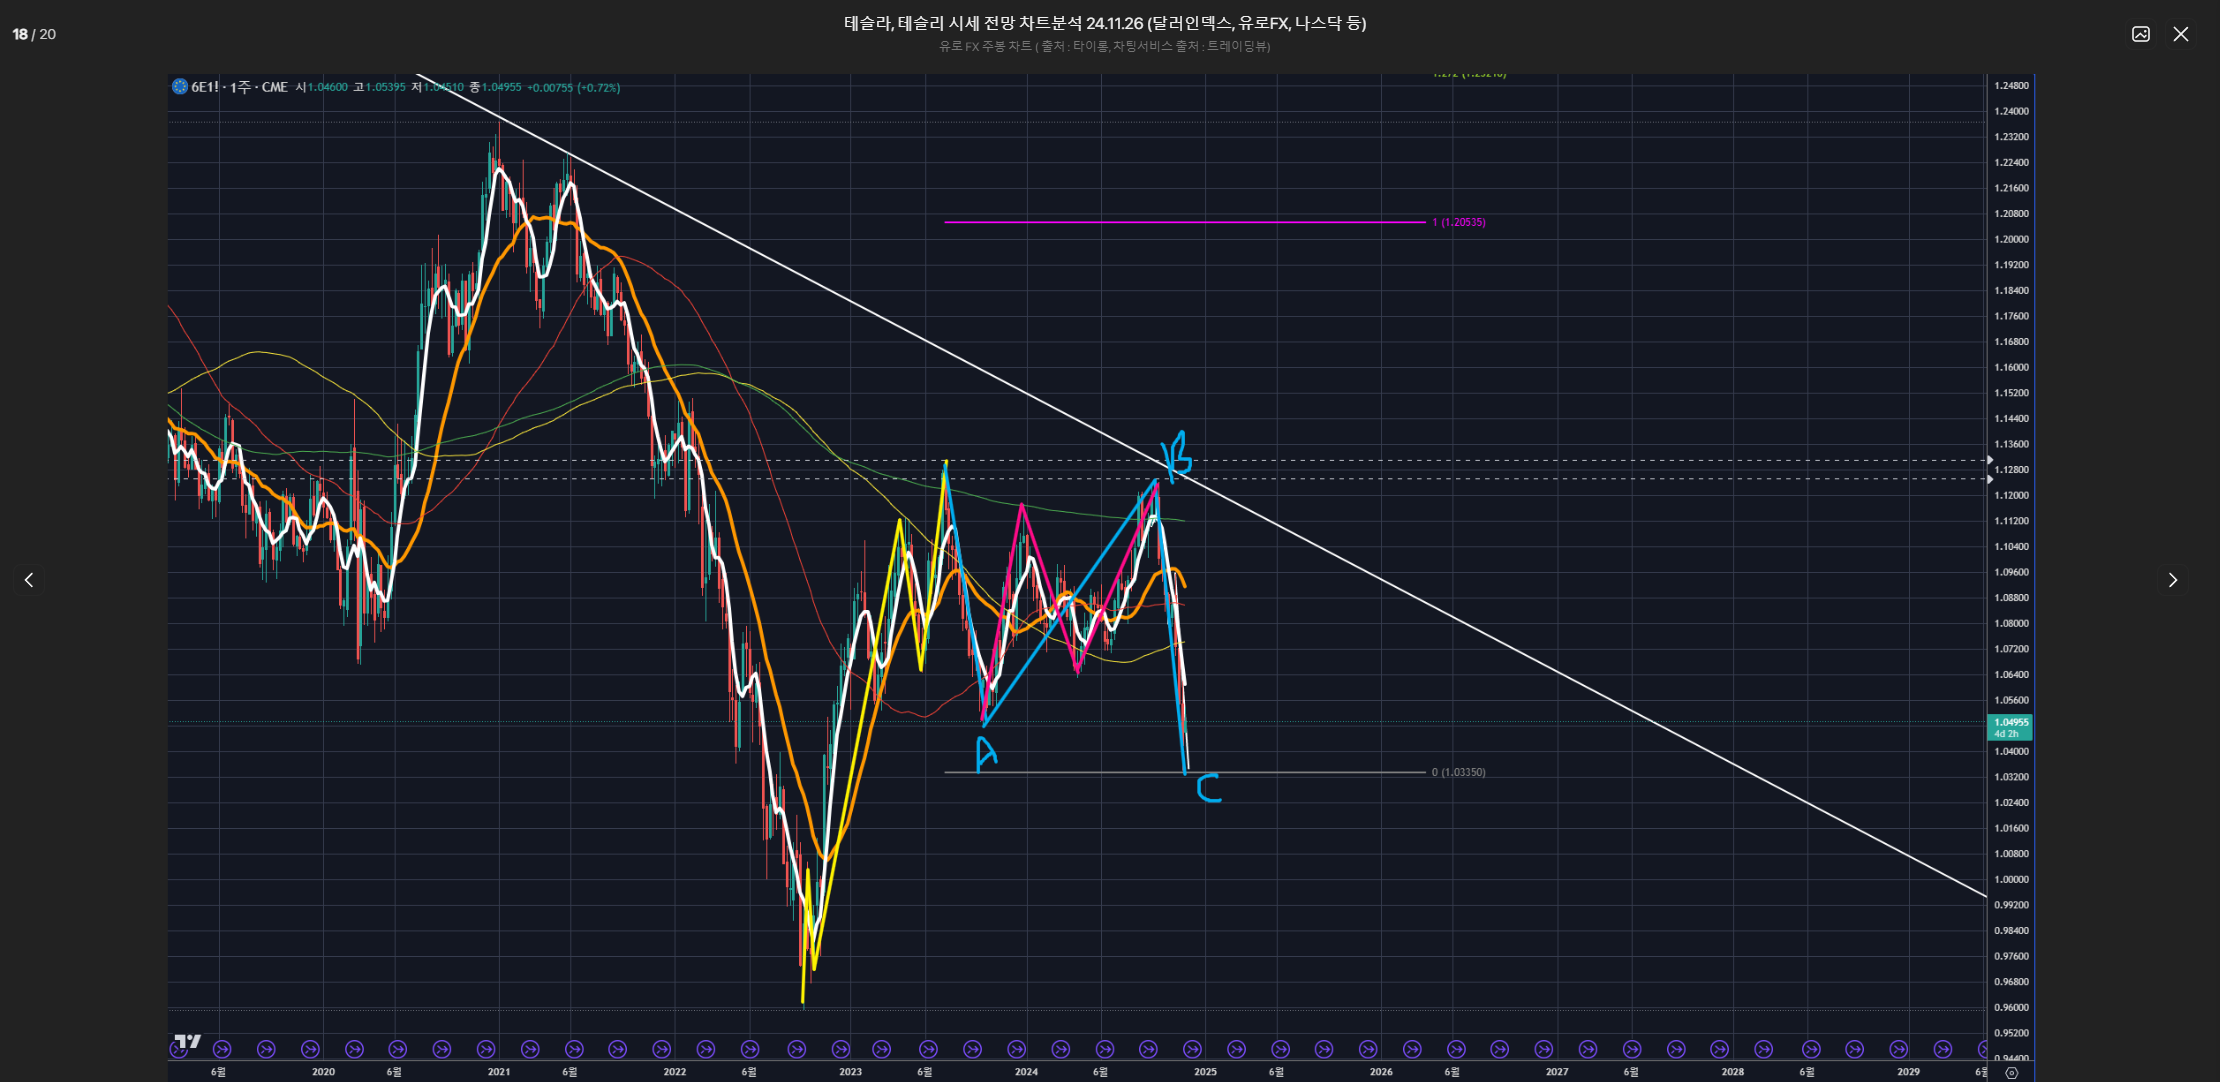Screen dimensions: 2220x1082
Task: Click the handwritten blue letter B annotation
Action: click(x=1177, y=456)
